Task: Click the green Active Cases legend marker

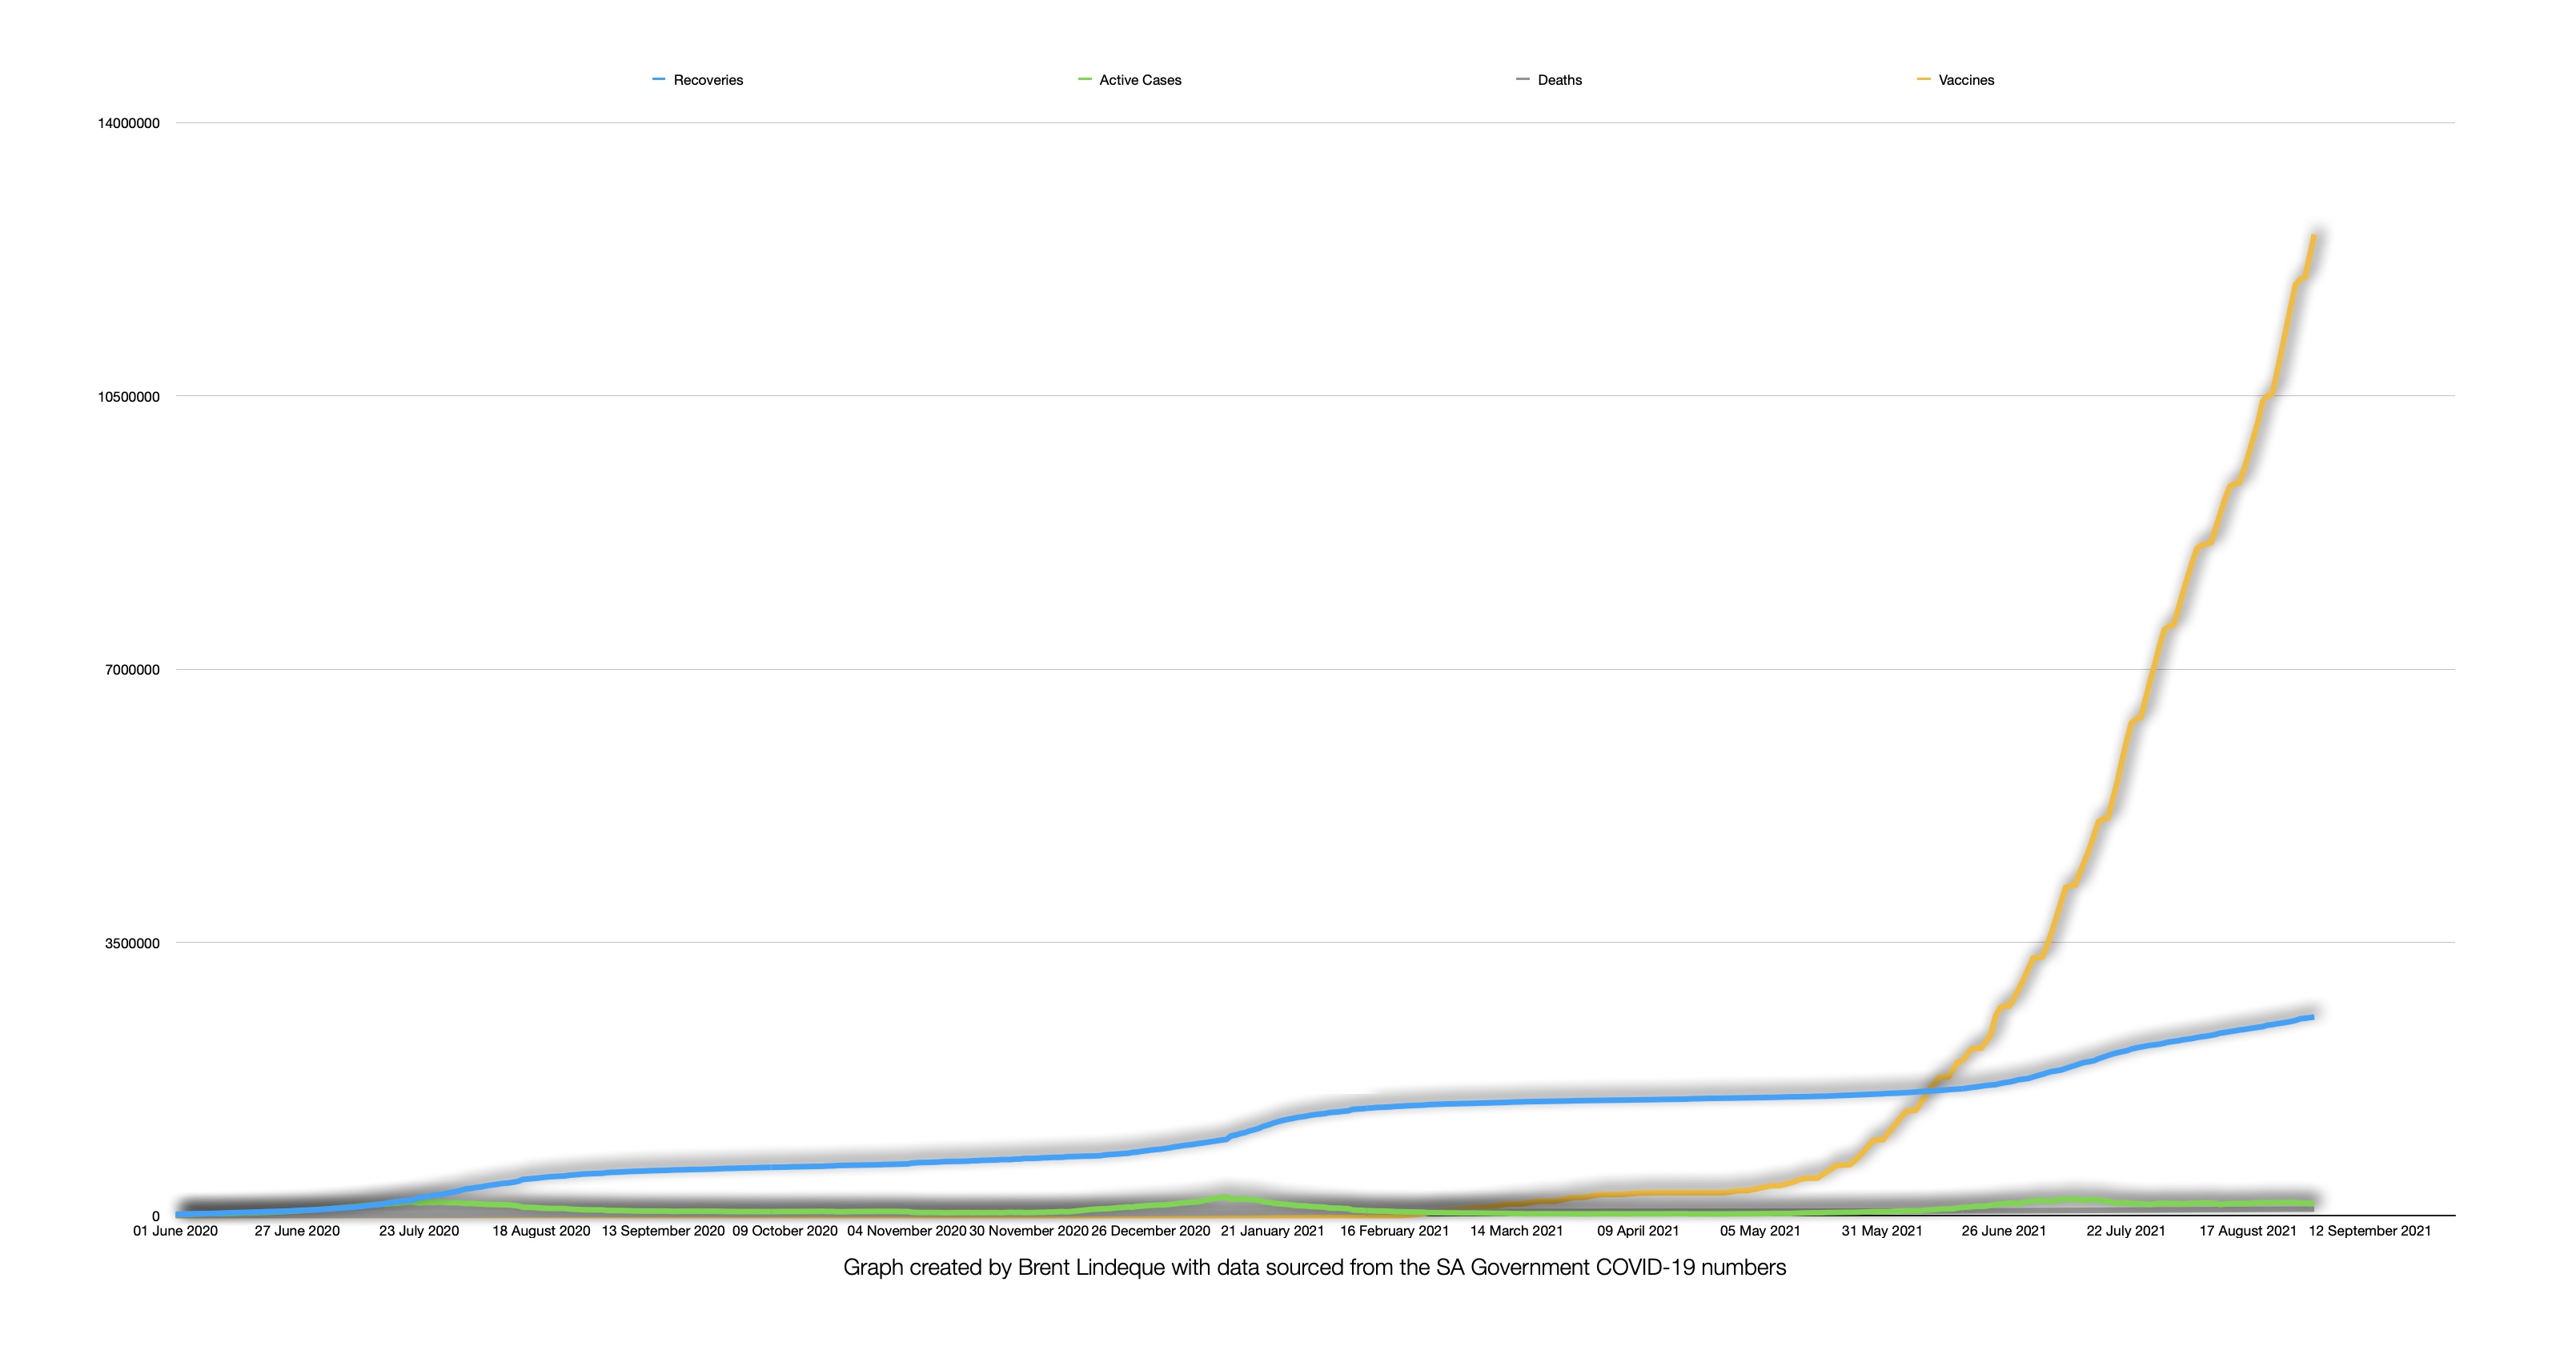Action: (1085, 80)
